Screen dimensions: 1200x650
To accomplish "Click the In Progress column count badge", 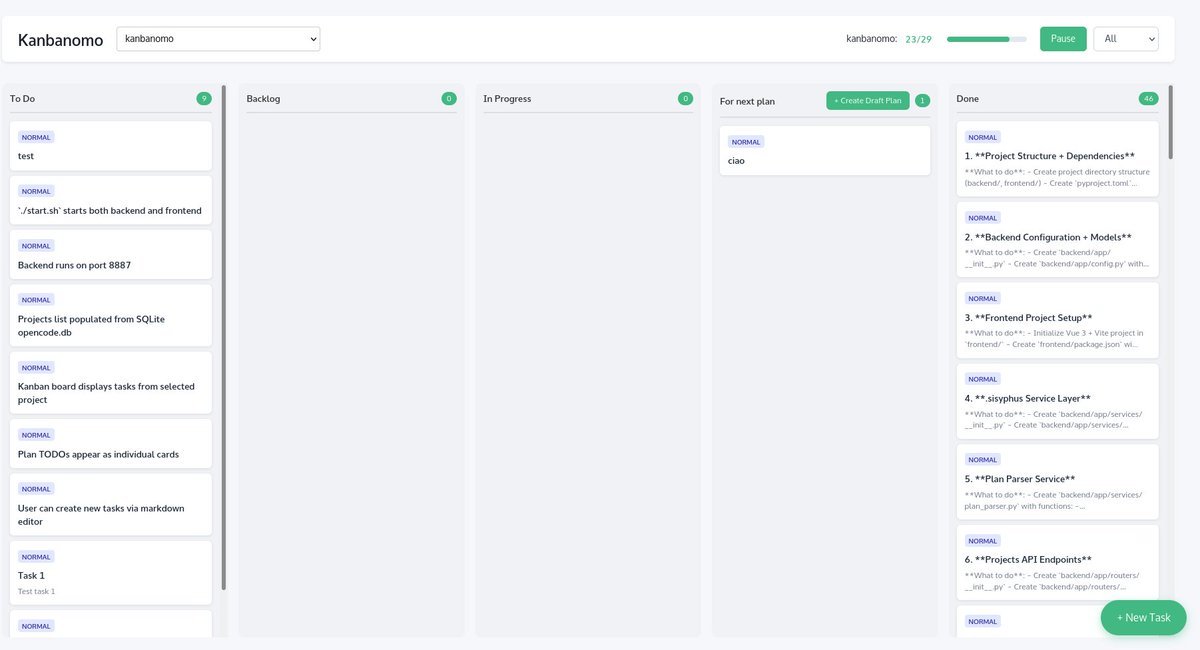I will pos(685,98).
